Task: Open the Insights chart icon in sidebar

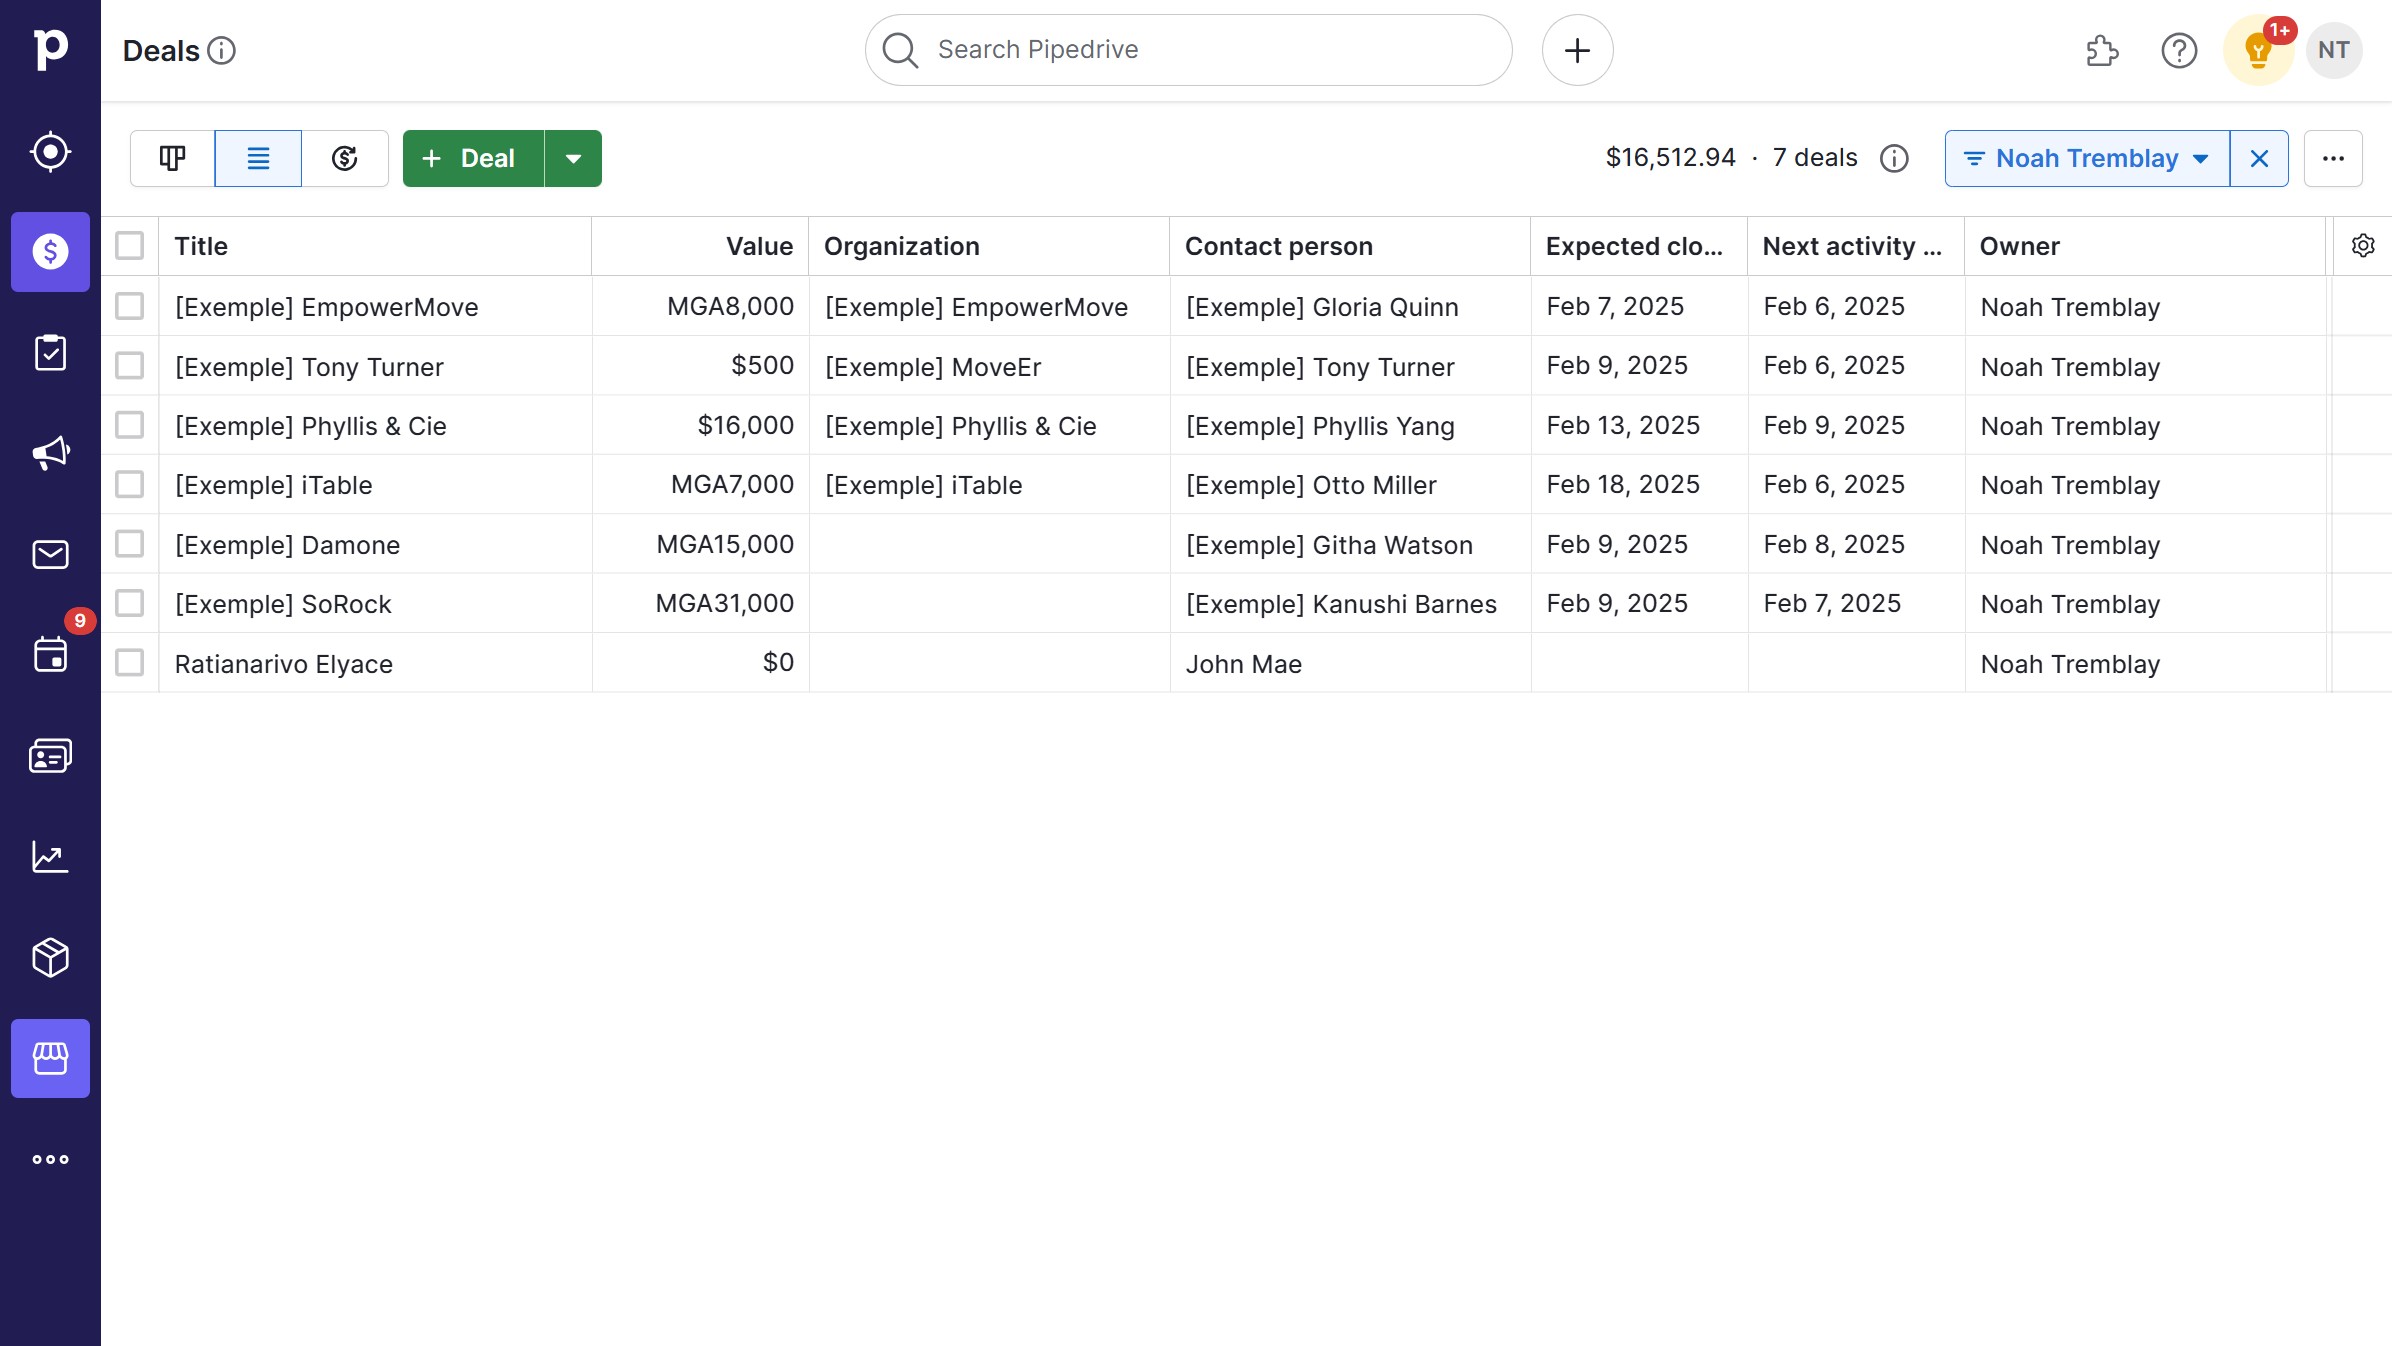Action: [x=50, y=857]
